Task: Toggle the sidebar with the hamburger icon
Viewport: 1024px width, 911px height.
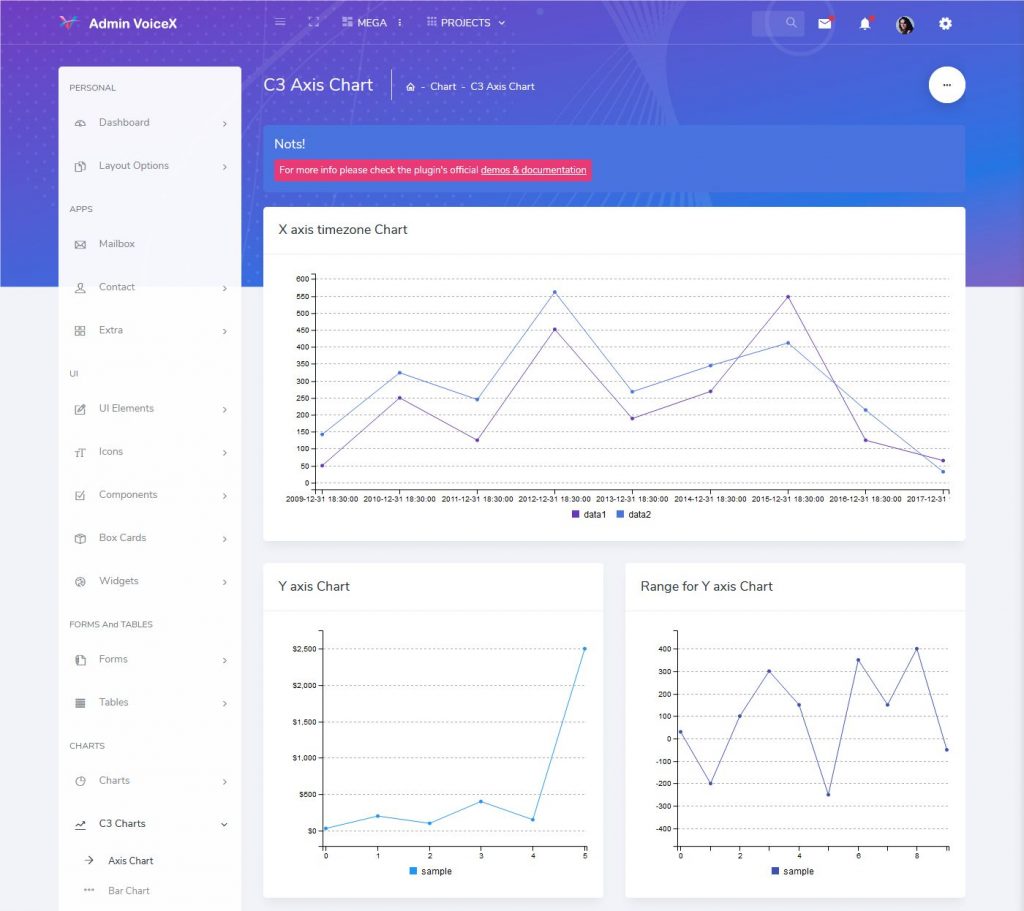Action: coord(279,20)
